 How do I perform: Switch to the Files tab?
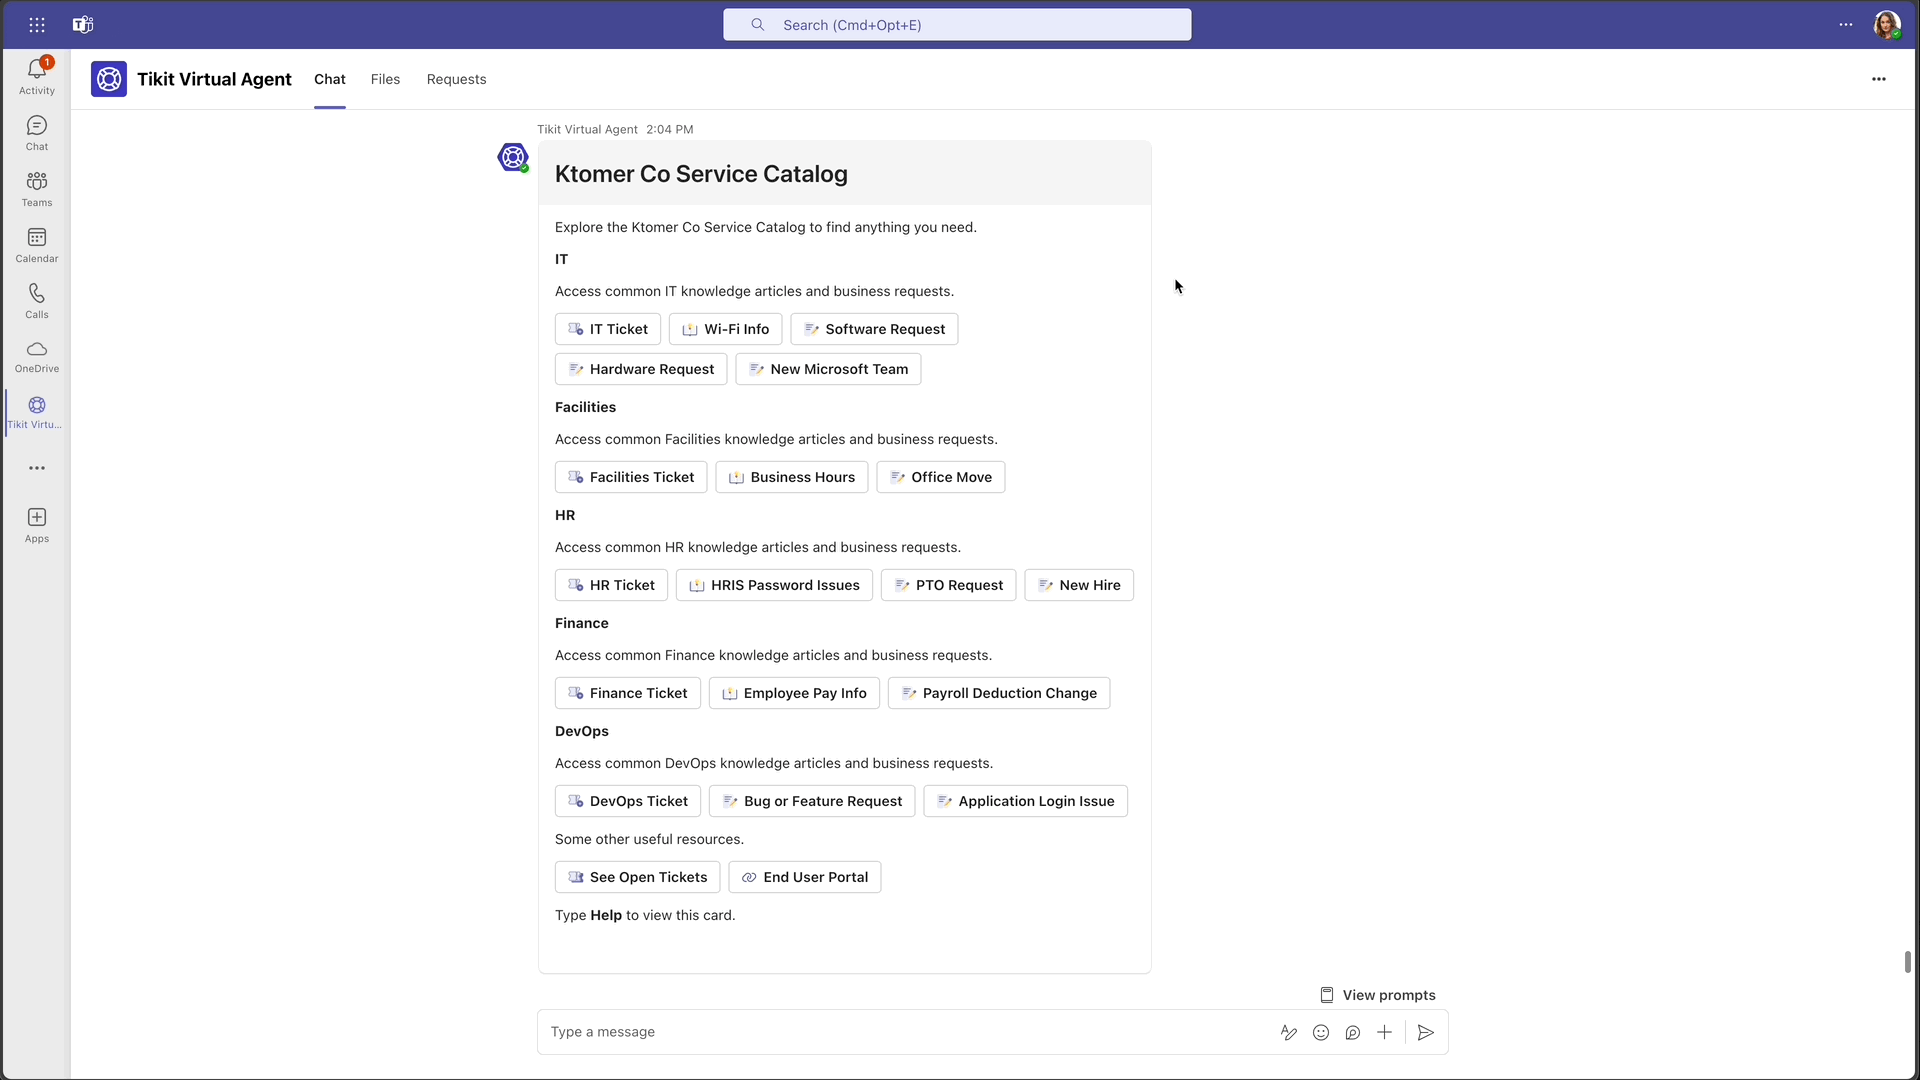(x=385, y=79)
